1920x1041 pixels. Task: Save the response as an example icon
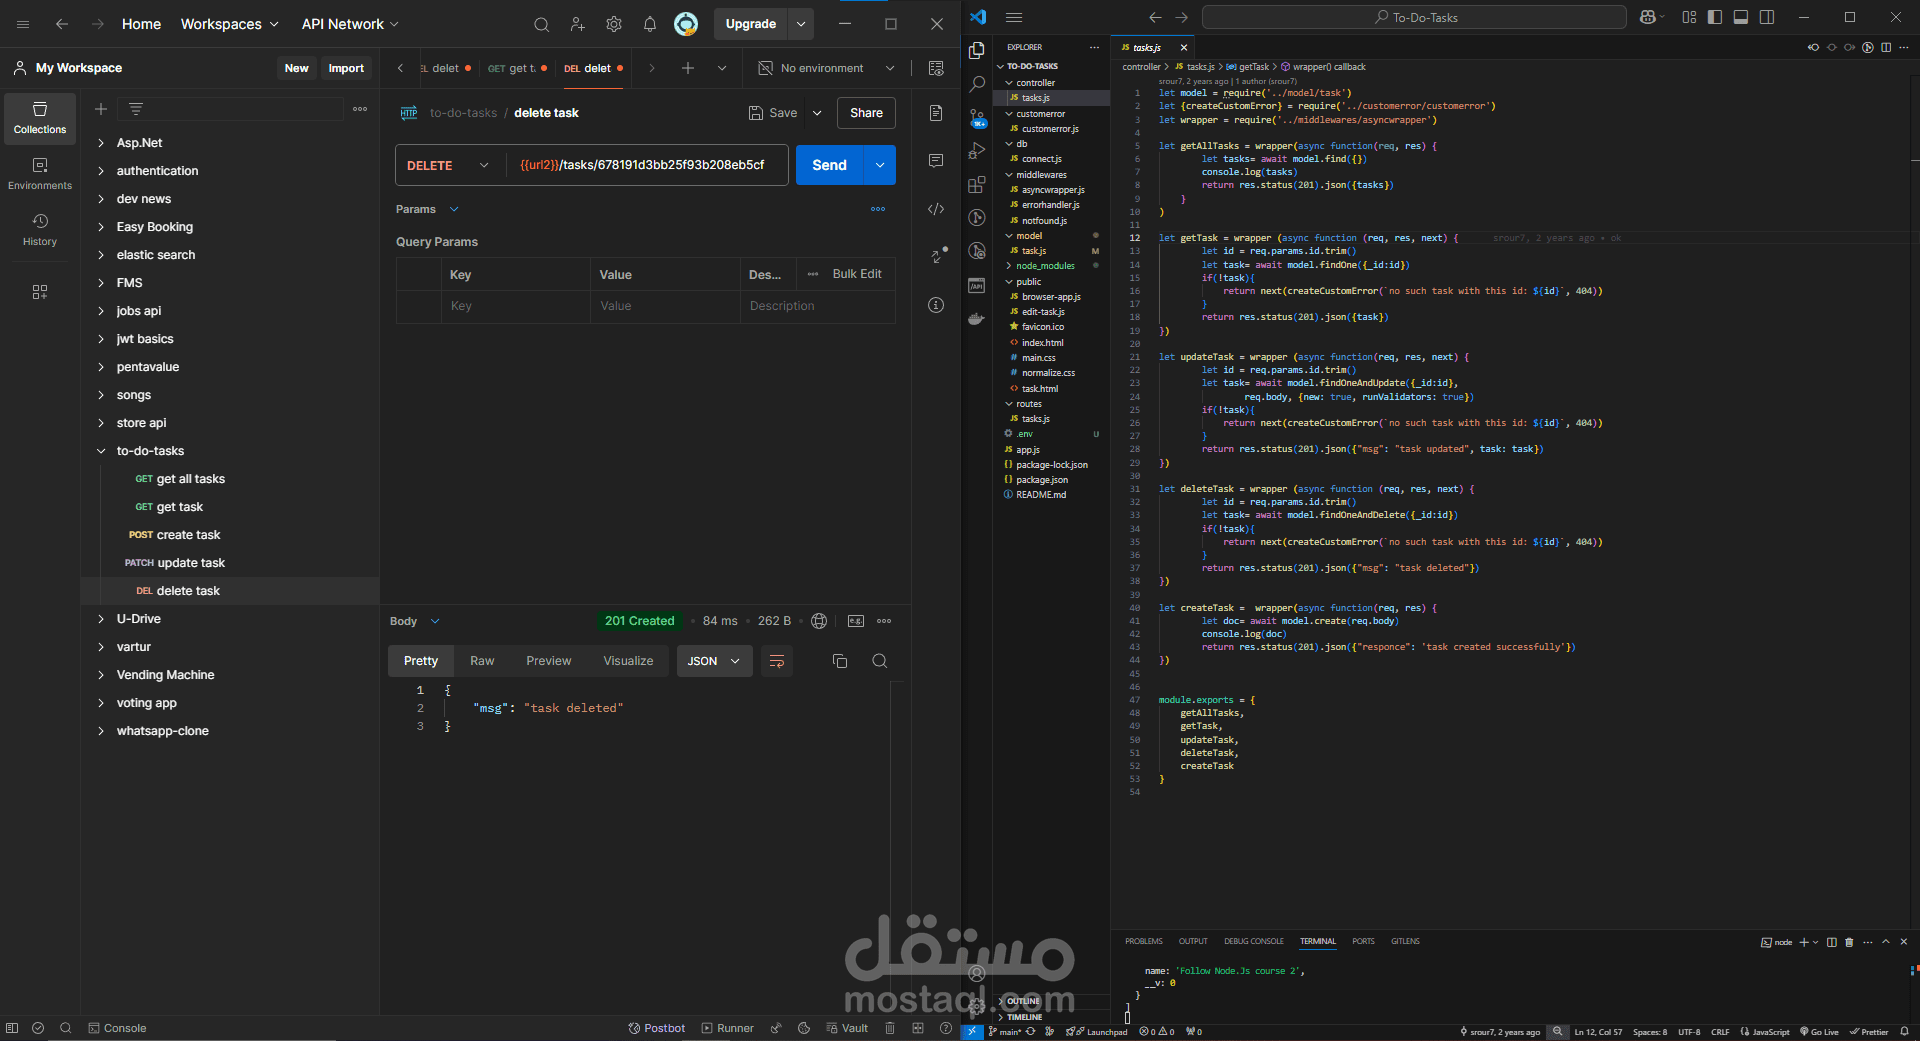point(856,621)
